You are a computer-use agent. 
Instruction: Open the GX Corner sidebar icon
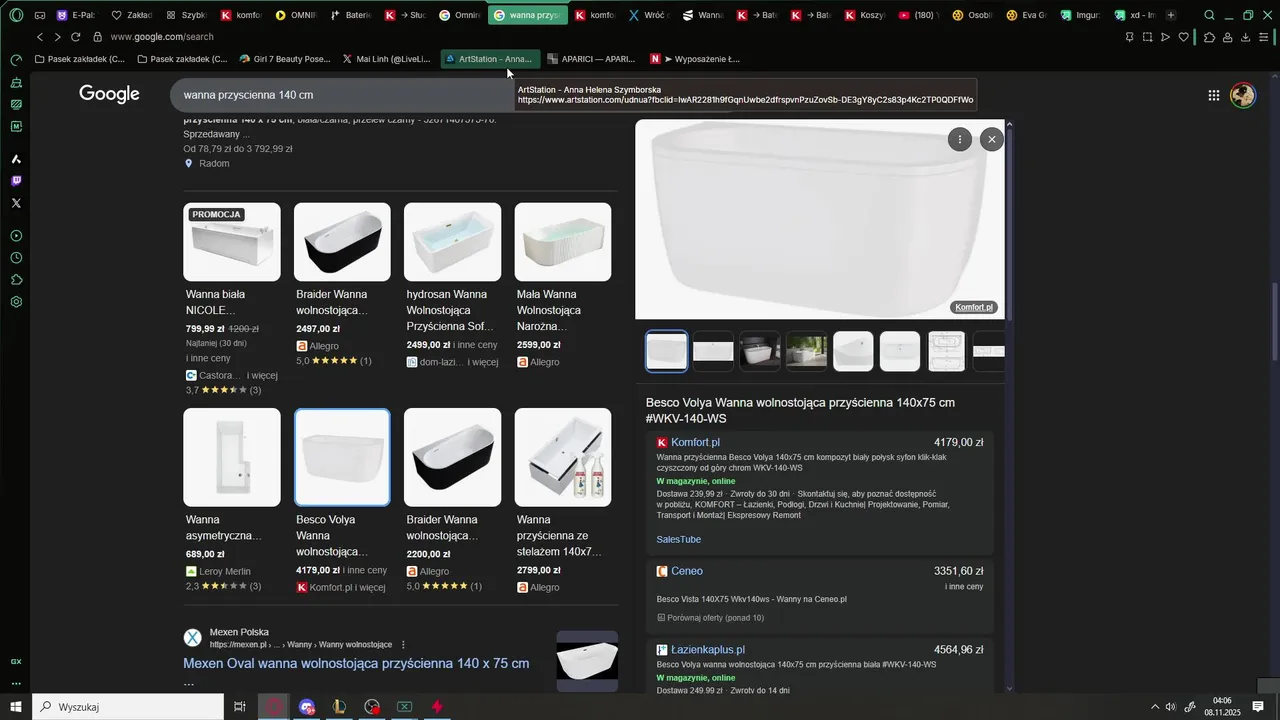16,662
